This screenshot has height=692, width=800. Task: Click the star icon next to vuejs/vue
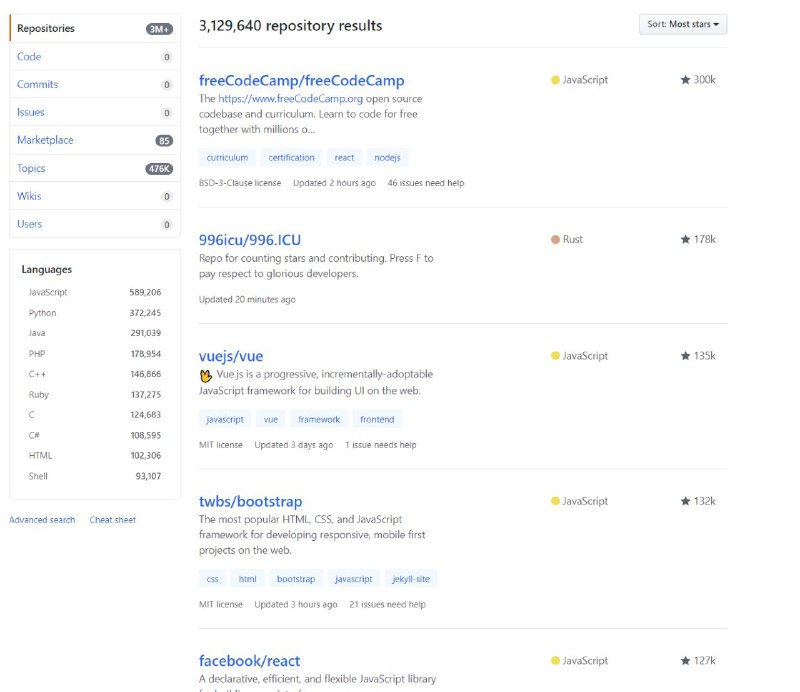pyautogui.click(x=686, y=356)
